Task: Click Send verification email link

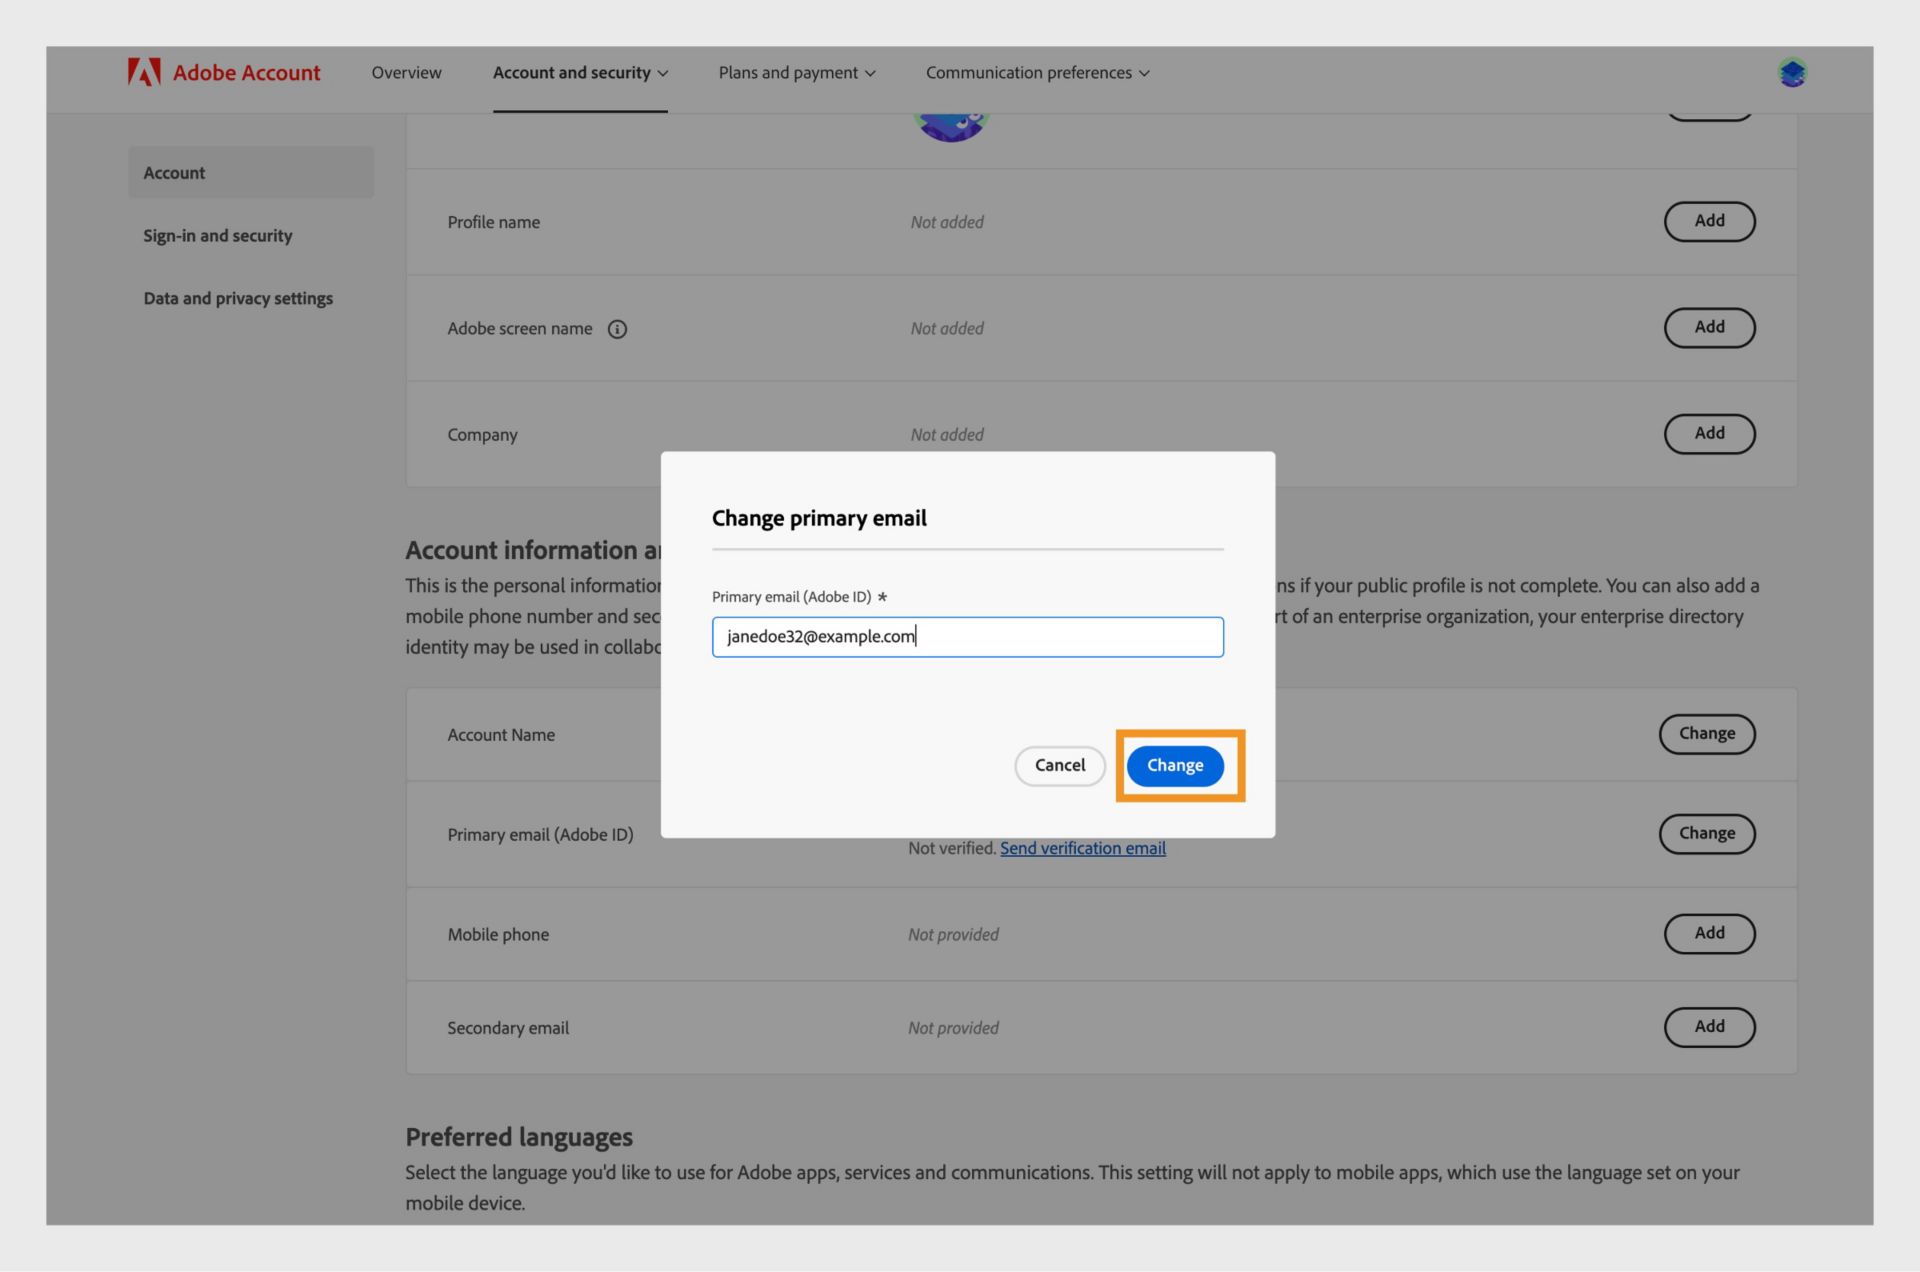Action: tap(1081, 849)
